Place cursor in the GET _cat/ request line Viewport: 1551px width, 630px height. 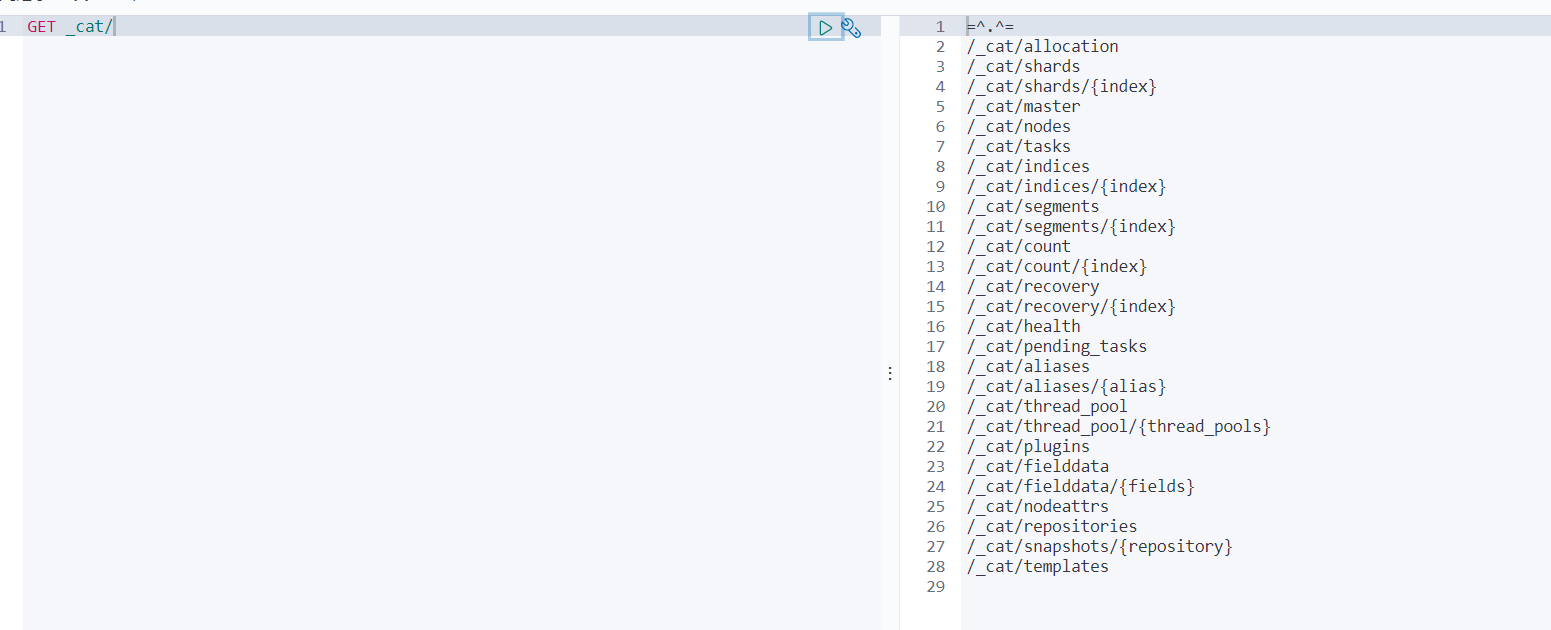click(70, 27)
